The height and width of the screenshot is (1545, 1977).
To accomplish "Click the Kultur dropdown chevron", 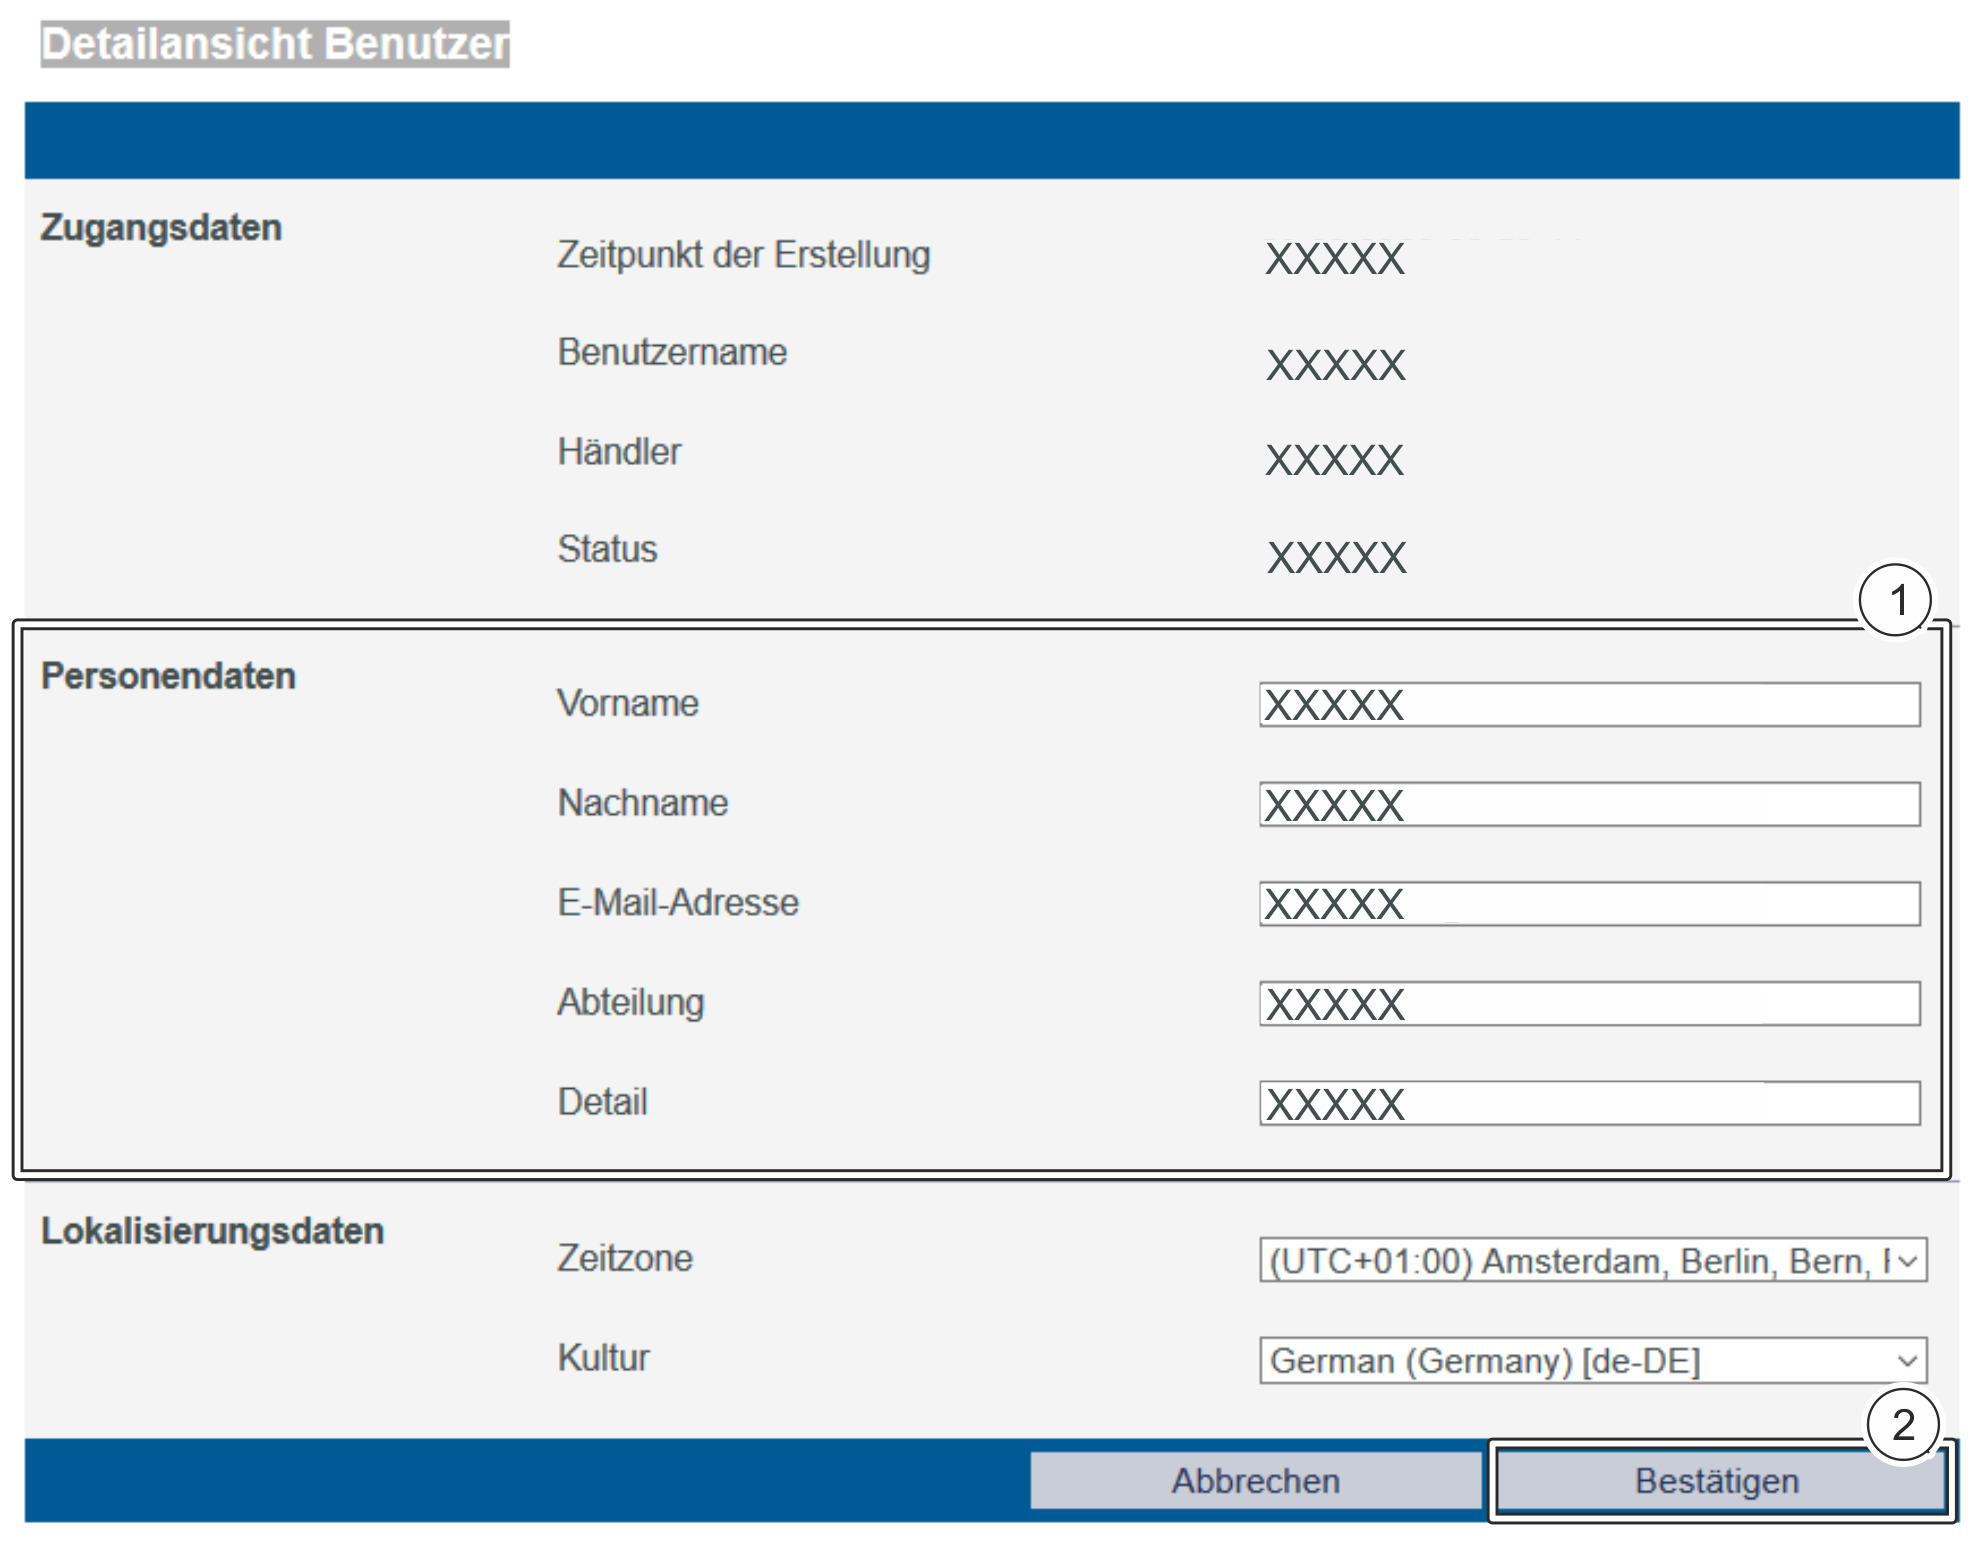I will pos(1907,1361).
